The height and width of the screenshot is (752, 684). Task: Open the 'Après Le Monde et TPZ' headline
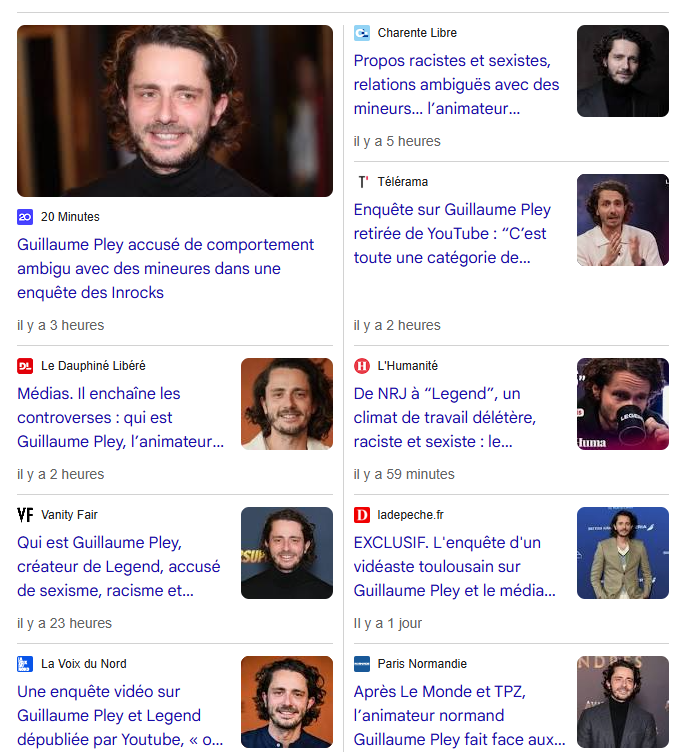pyautogui.click(x=459, y=716)
